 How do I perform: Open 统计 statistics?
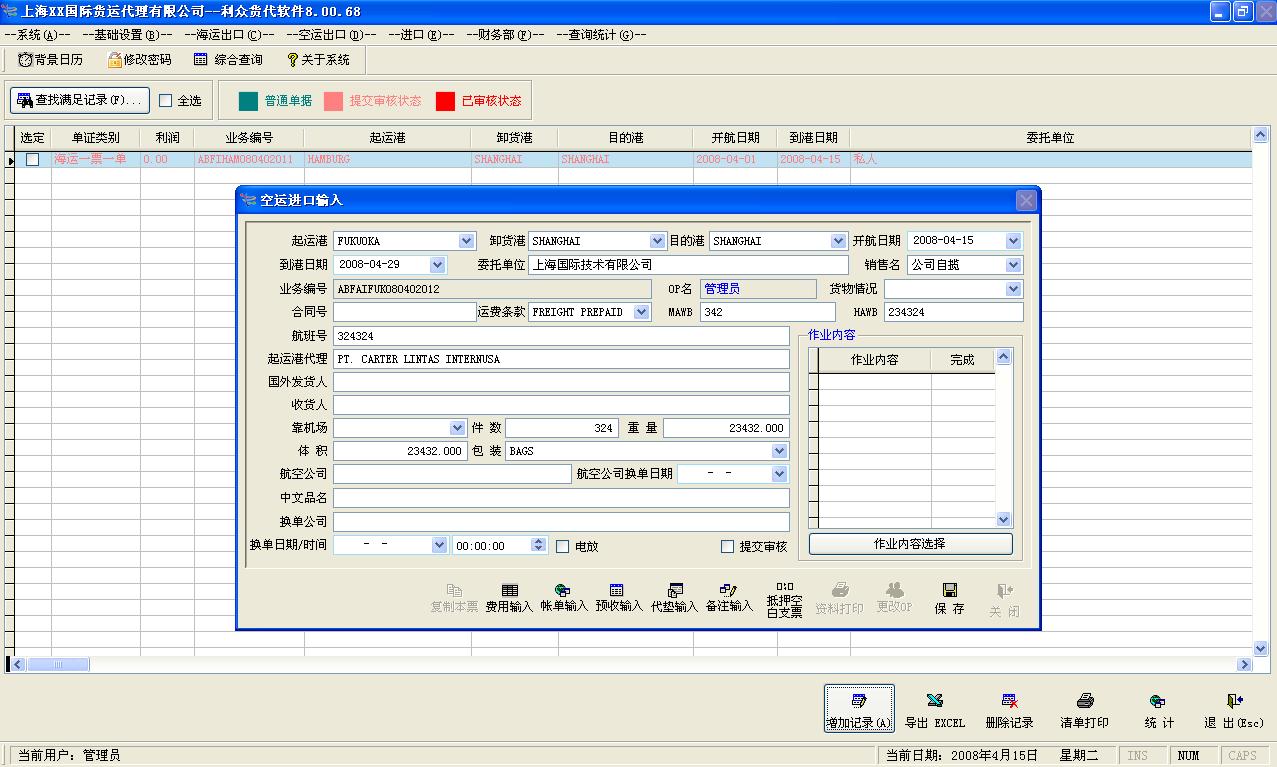pyautogui.click(x=1159, y=710)
